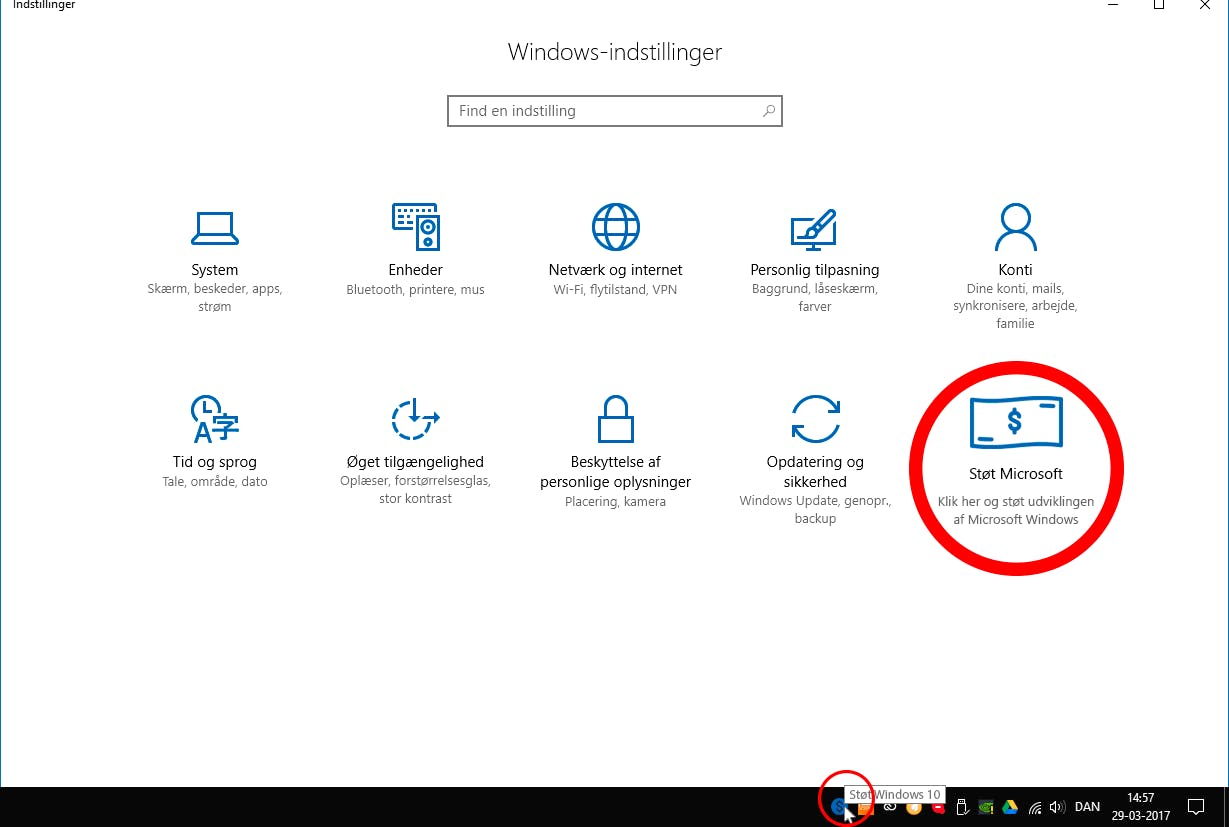Click Tid og sprog title text
This screenshot has height=827, width=1229.
pyautogui.click(x=214, y=462)
